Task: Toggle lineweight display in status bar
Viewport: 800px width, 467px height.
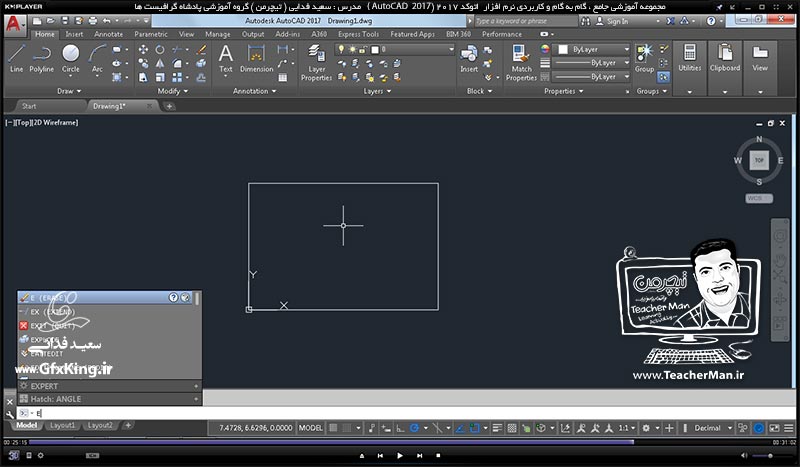Action: [497, 428]
